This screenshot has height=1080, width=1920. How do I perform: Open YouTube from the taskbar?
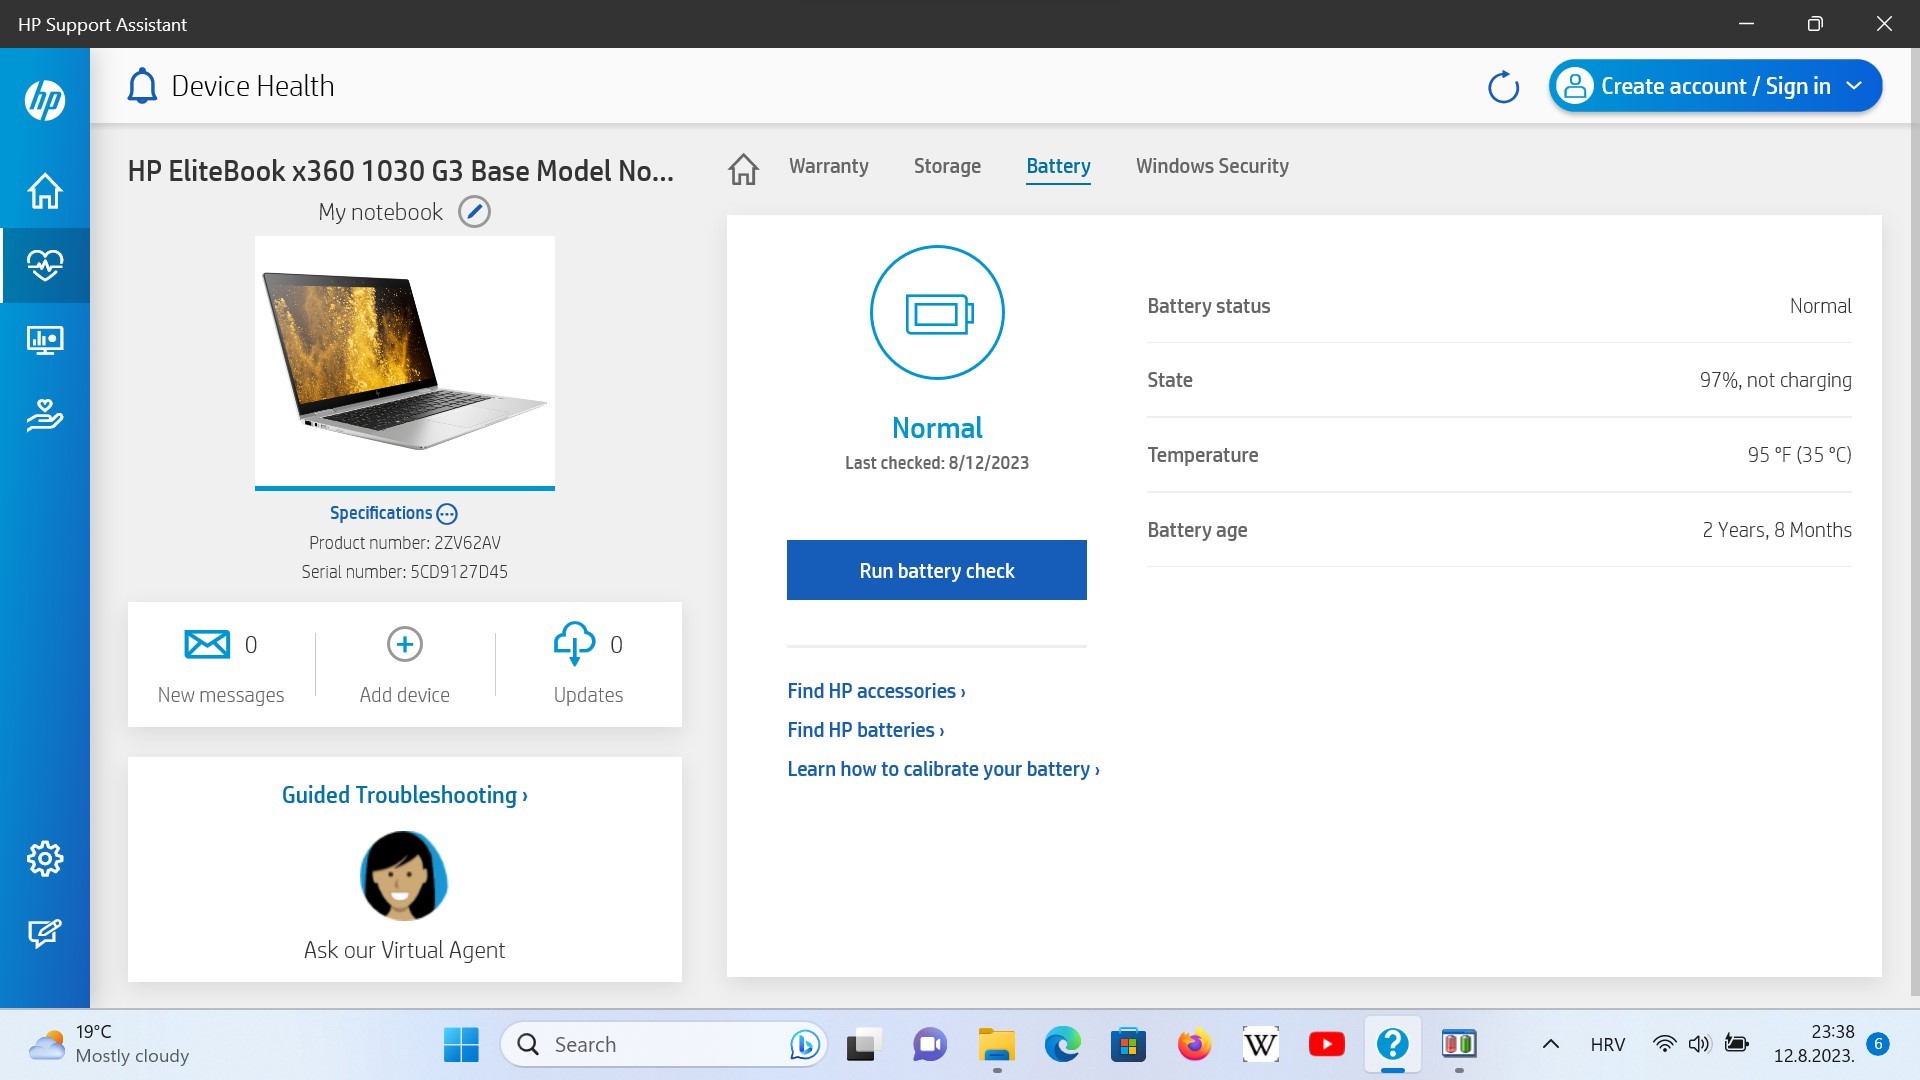pyautogui.click(x=1326, y=1045)
